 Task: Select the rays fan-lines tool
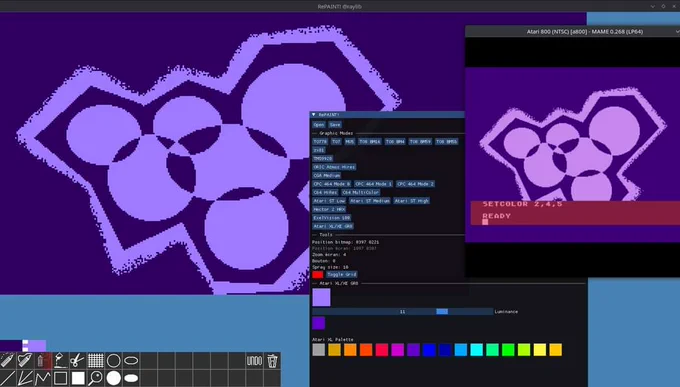(x=25, y=378)
